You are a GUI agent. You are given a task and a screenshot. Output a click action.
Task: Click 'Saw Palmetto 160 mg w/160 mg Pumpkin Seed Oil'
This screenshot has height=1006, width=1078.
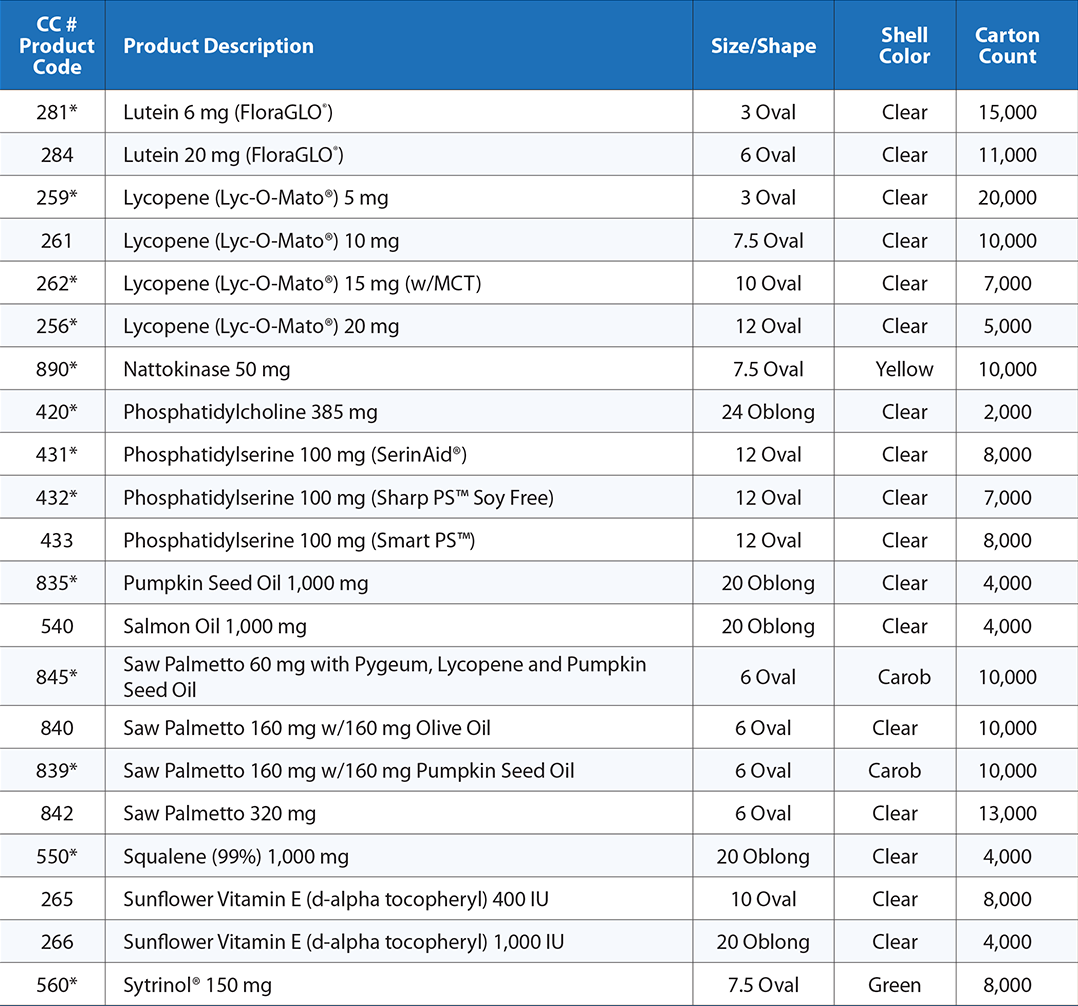[x=349, y=770]
